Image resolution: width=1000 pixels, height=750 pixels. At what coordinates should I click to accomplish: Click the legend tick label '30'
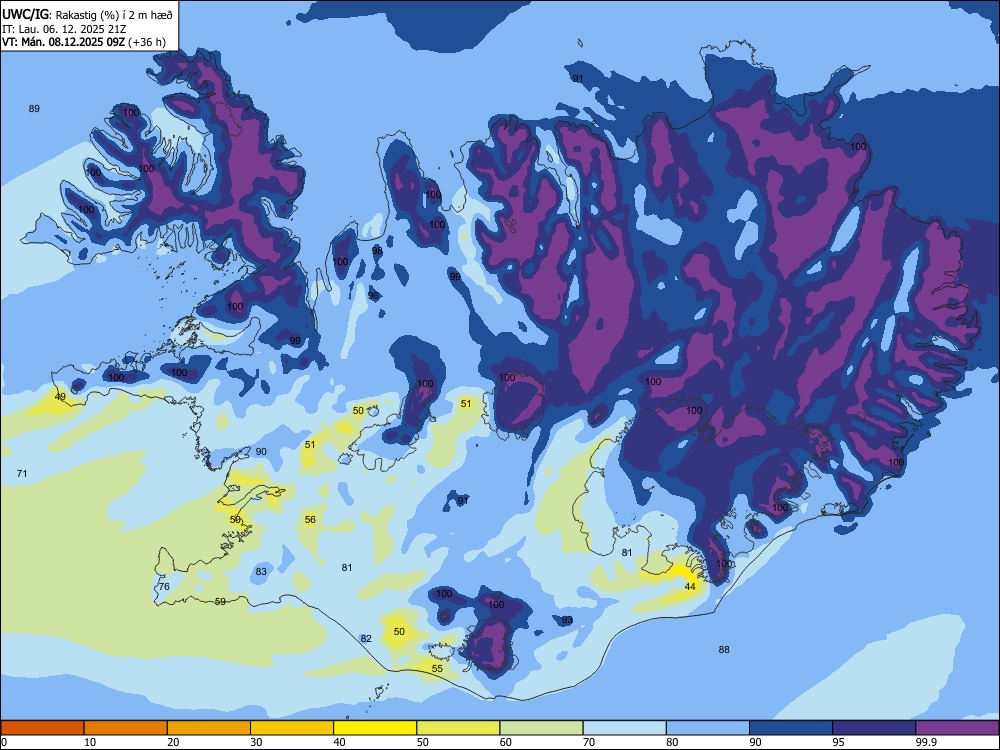[256, 742]
